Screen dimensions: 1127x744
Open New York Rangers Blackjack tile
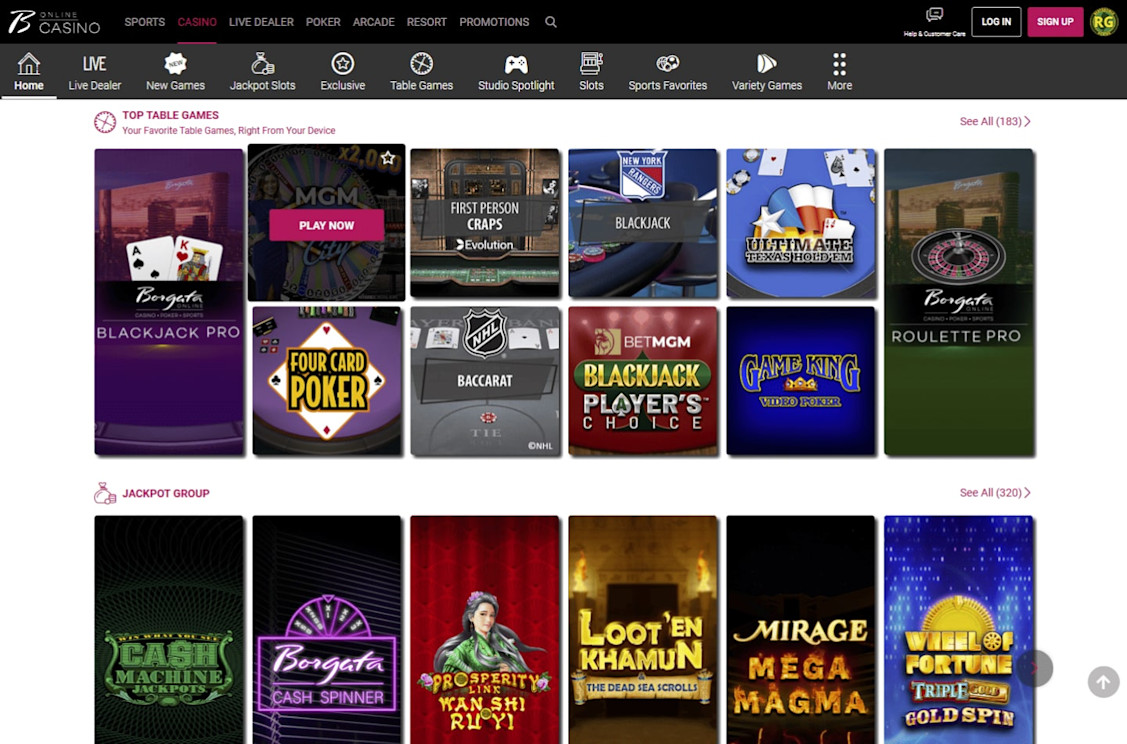click(643, 223)
